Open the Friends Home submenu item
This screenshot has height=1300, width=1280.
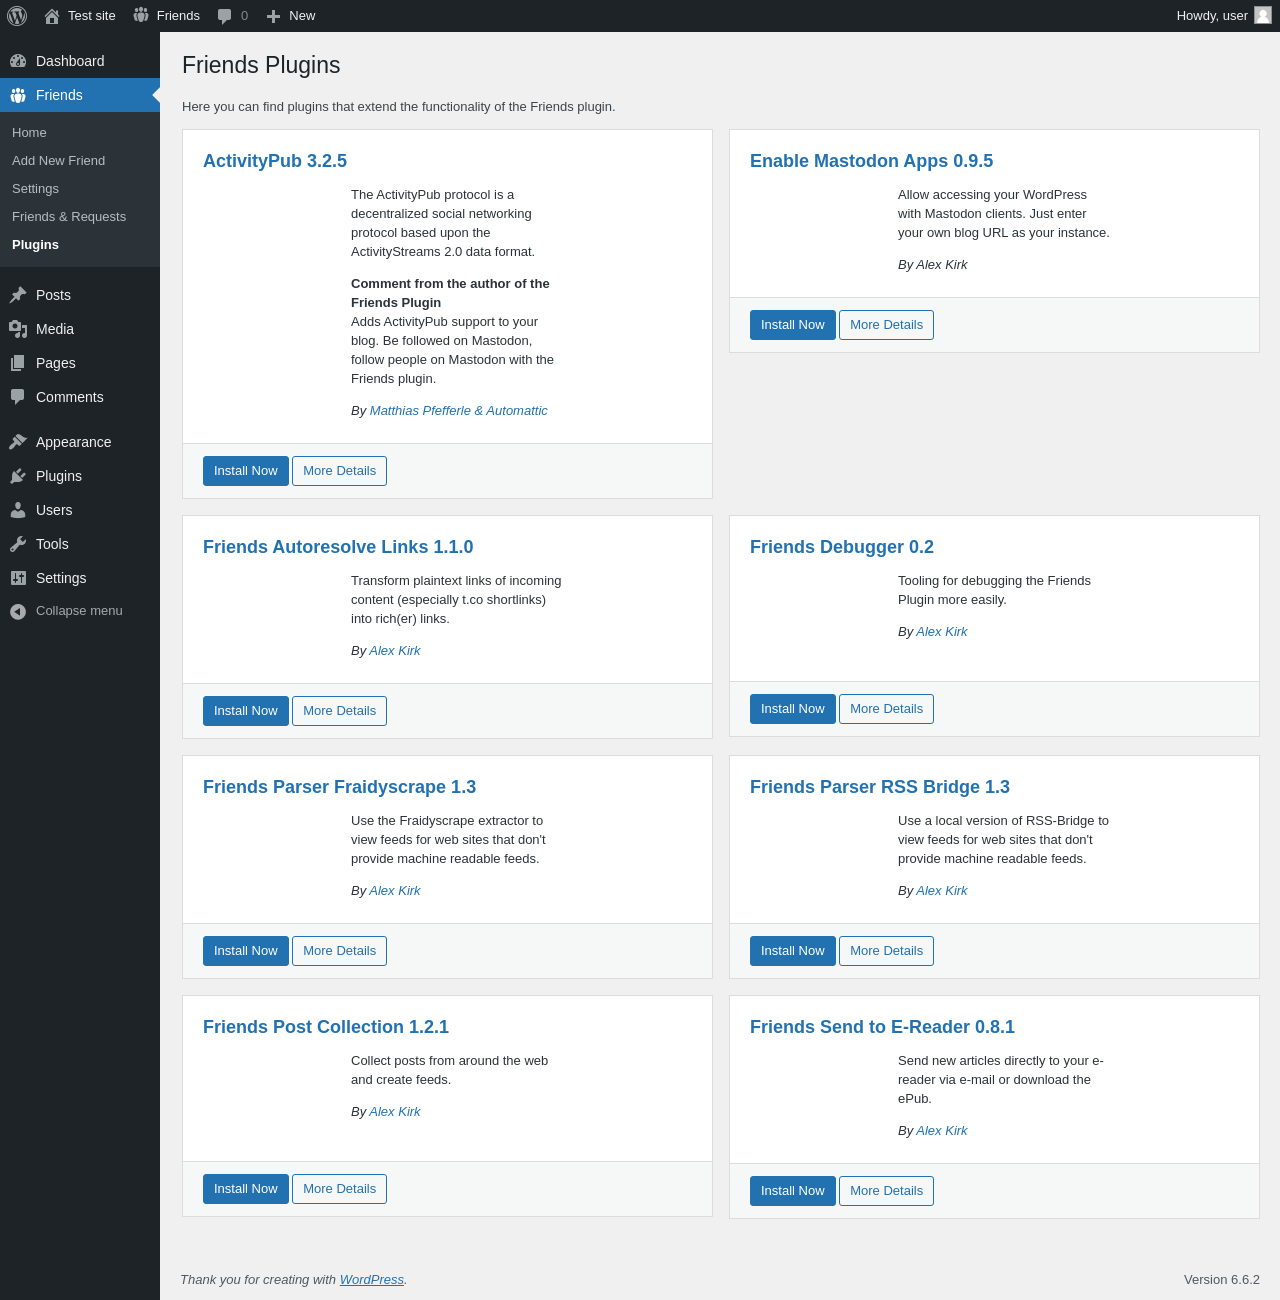[x=80, y=133]
